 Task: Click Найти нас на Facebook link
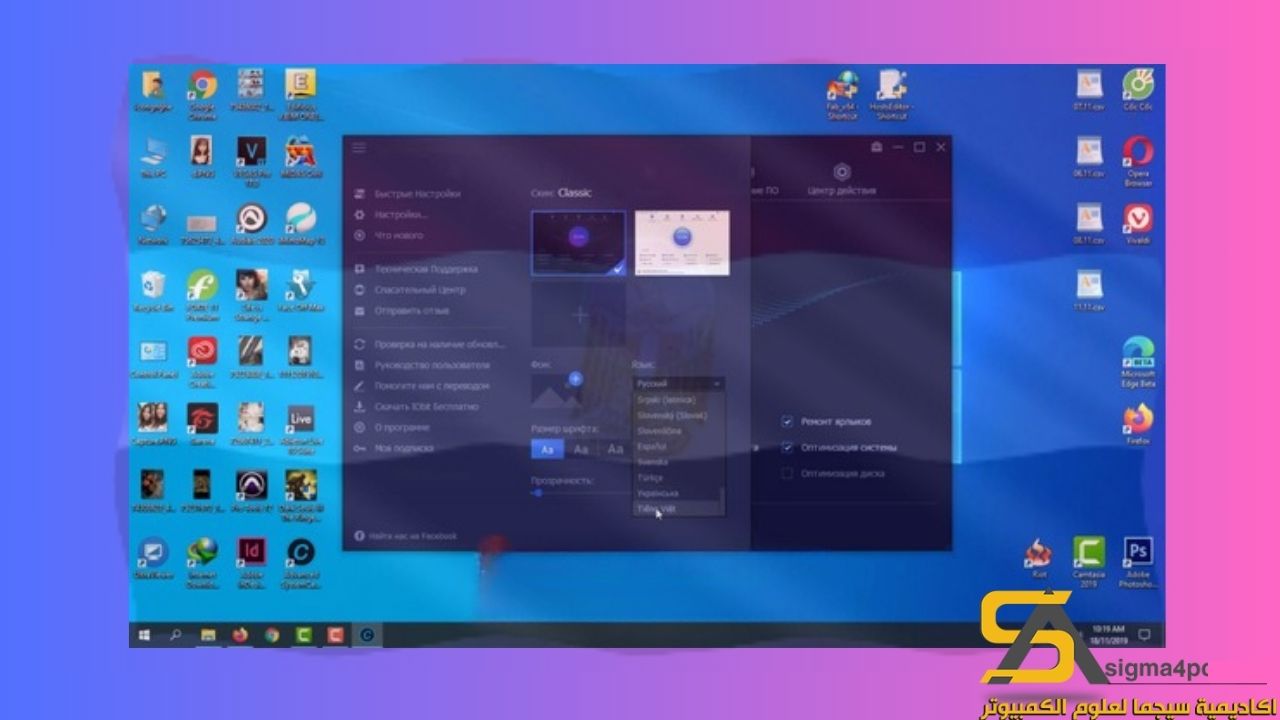pyautogui.click(x=406, y=536)
